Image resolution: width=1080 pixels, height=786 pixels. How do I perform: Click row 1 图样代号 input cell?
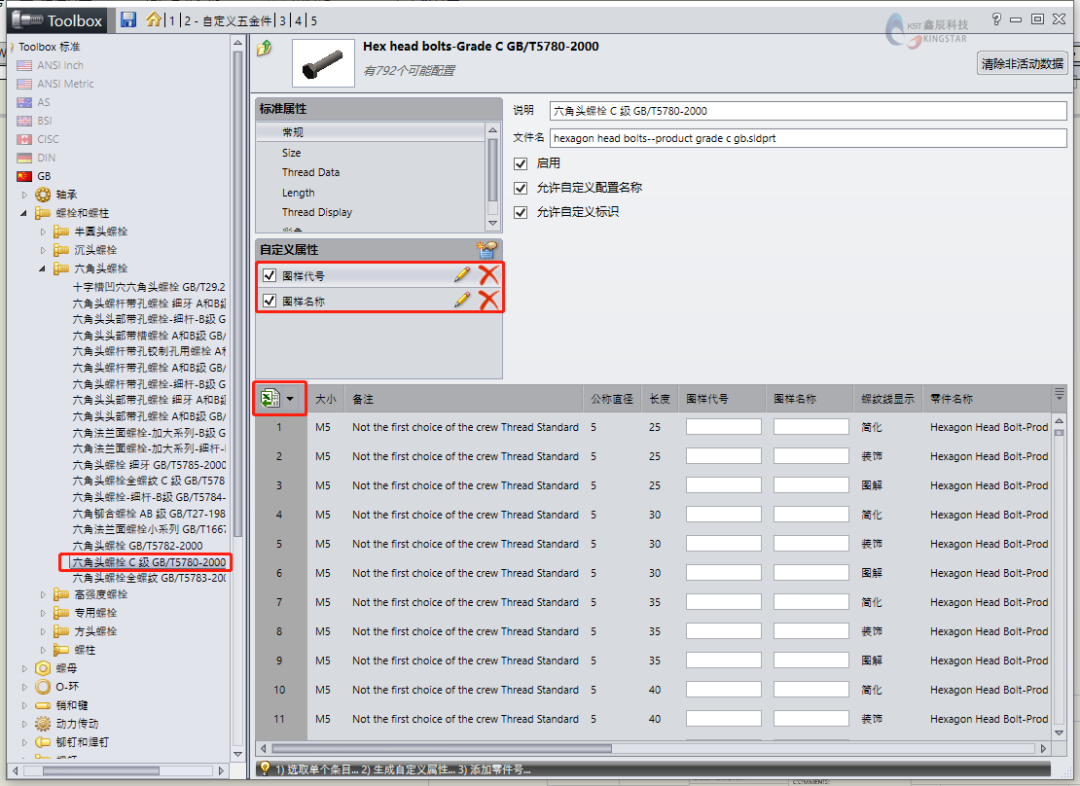[723, 427]
